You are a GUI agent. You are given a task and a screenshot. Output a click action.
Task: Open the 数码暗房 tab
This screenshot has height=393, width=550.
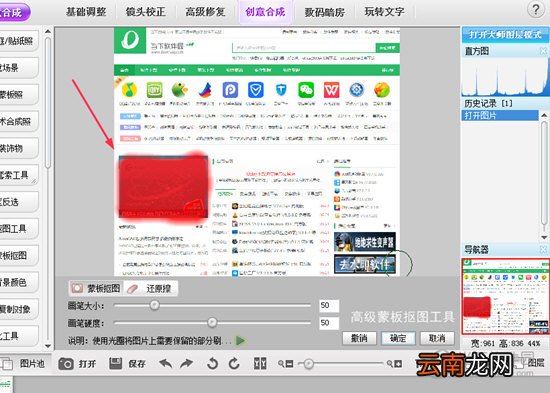[x=324, y=12]
